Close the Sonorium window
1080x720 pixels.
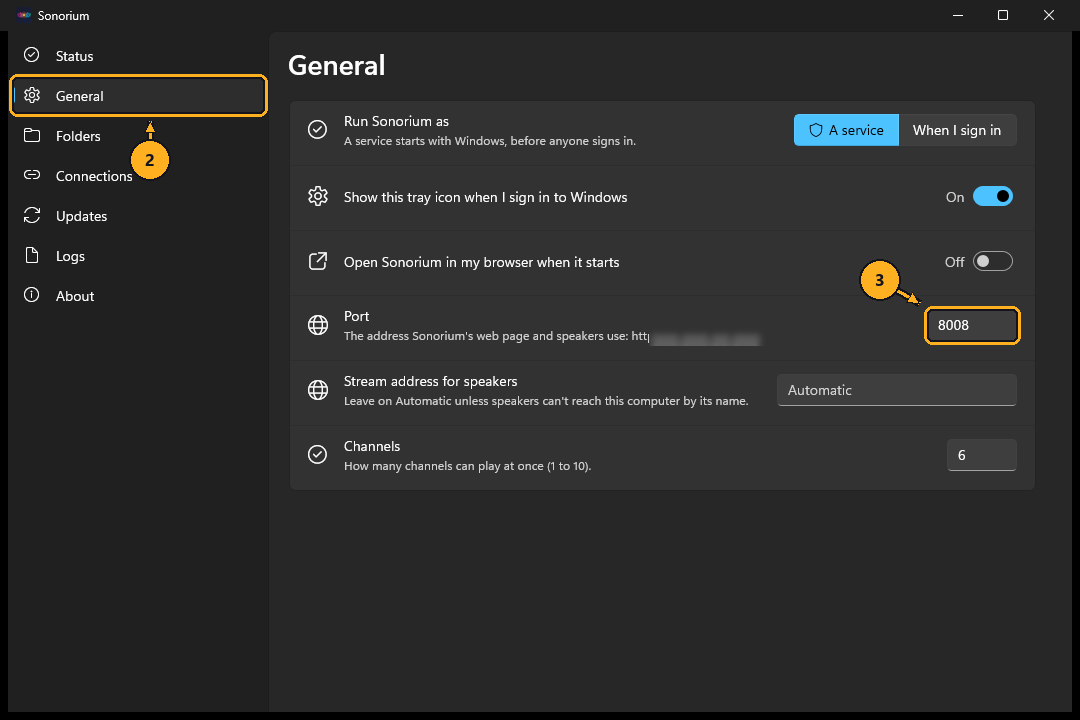1048,15
